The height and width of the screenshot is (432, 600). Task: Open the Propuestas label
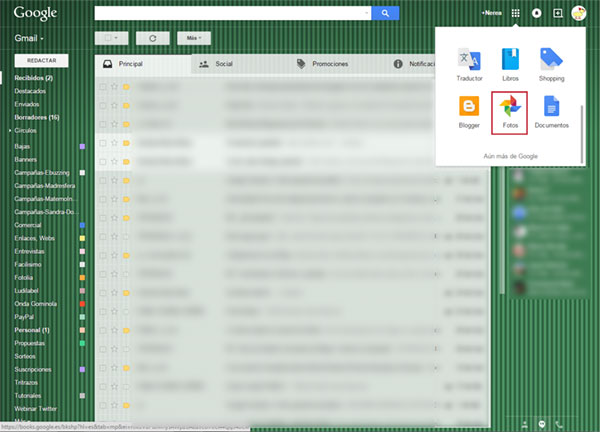click(x=29, y=343)
